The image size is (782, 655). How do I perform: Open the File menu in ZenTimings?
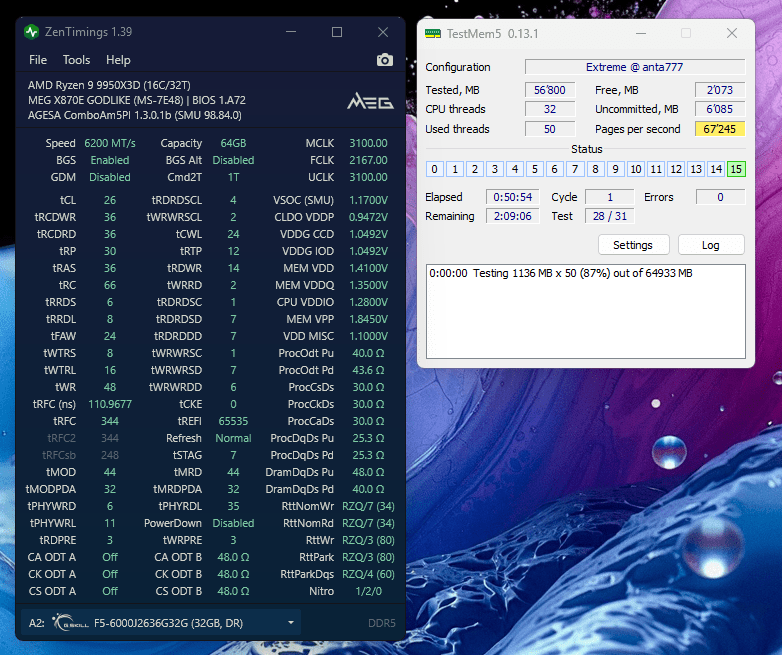(38, 60)
